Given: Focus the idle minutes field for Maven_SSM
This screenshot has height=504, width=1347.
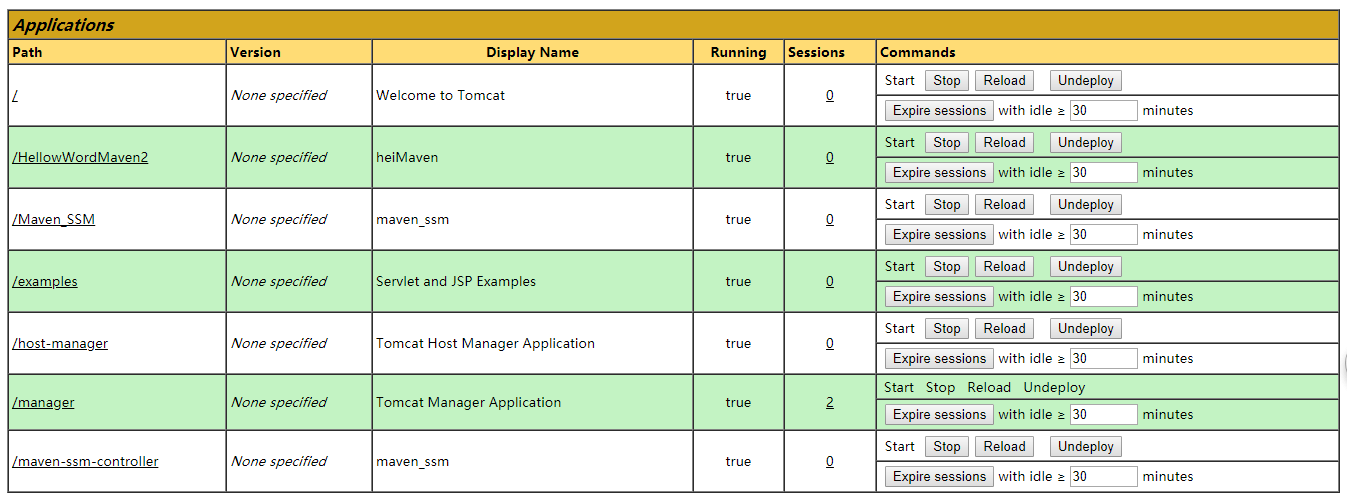Looking at the screenshot, I should tap(1103, 234).
